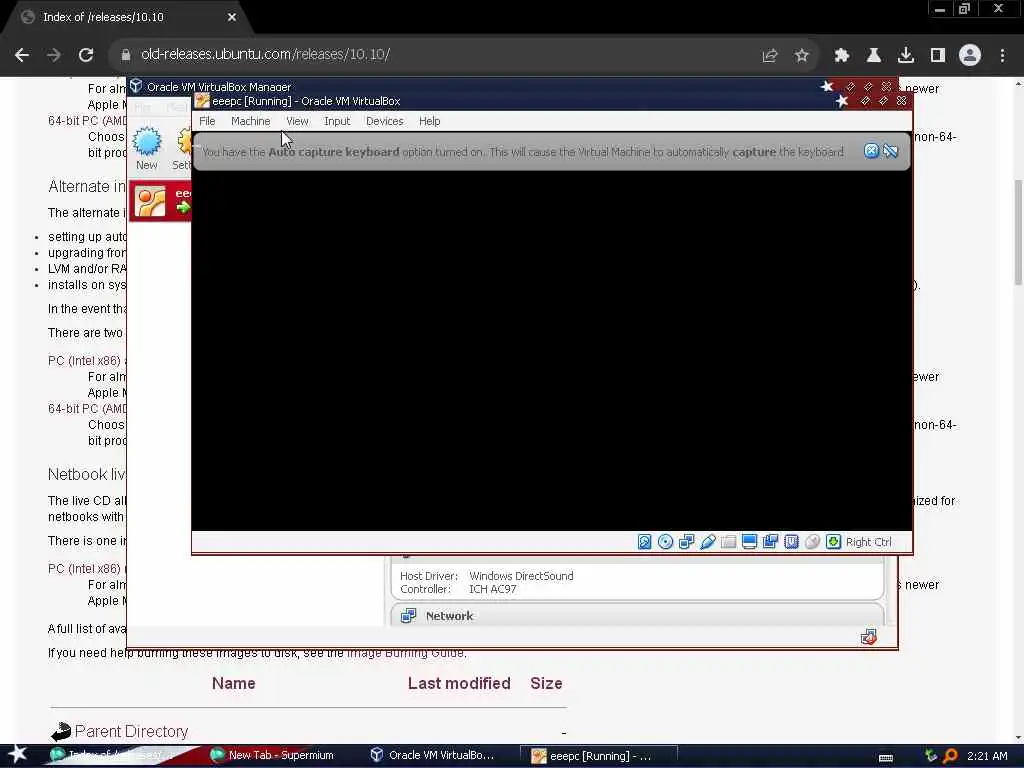Click the recording icon in VM status bar
Viewport: 1024px width, 768px height.
(771, 541)
